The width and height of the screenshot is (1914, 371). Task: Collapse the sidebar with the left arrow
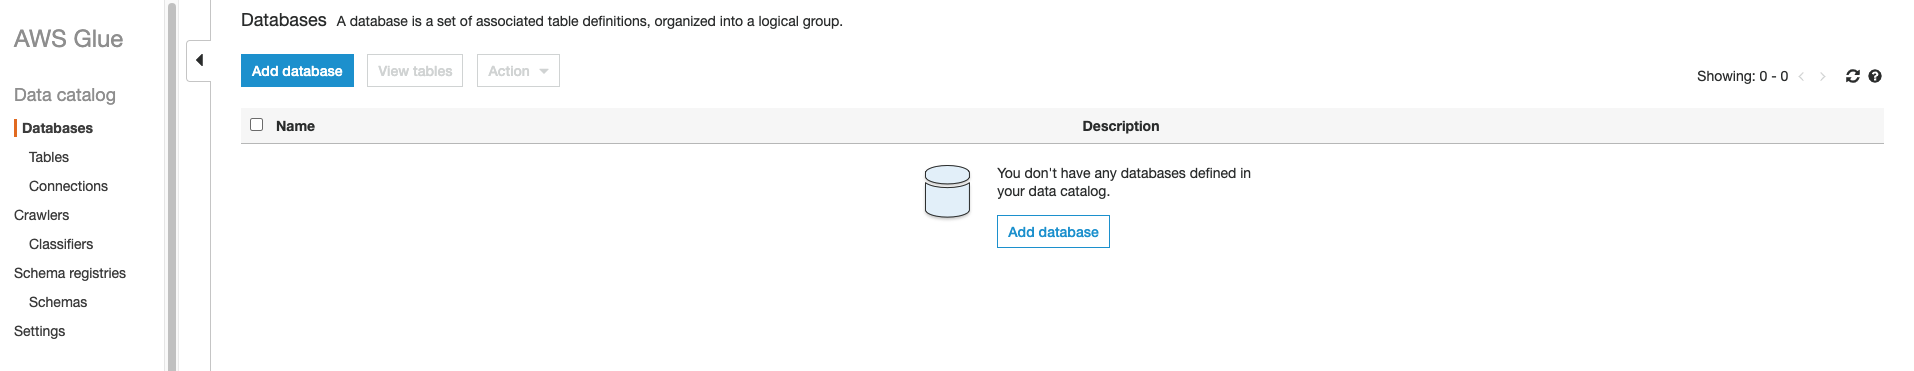(199, 60)
